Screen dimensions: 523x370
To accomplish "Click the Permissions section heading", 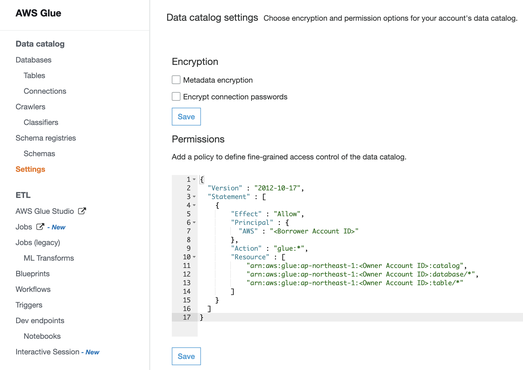I will [x=198, y=139].
